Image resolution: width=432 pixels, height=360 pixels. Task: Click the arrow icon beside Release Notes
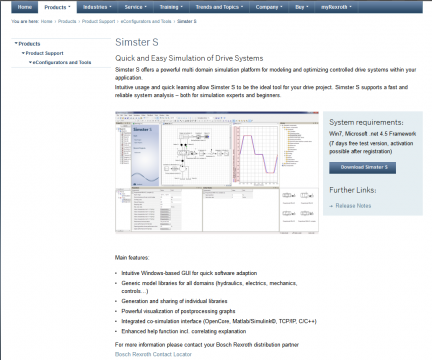(x=331, y=206)
